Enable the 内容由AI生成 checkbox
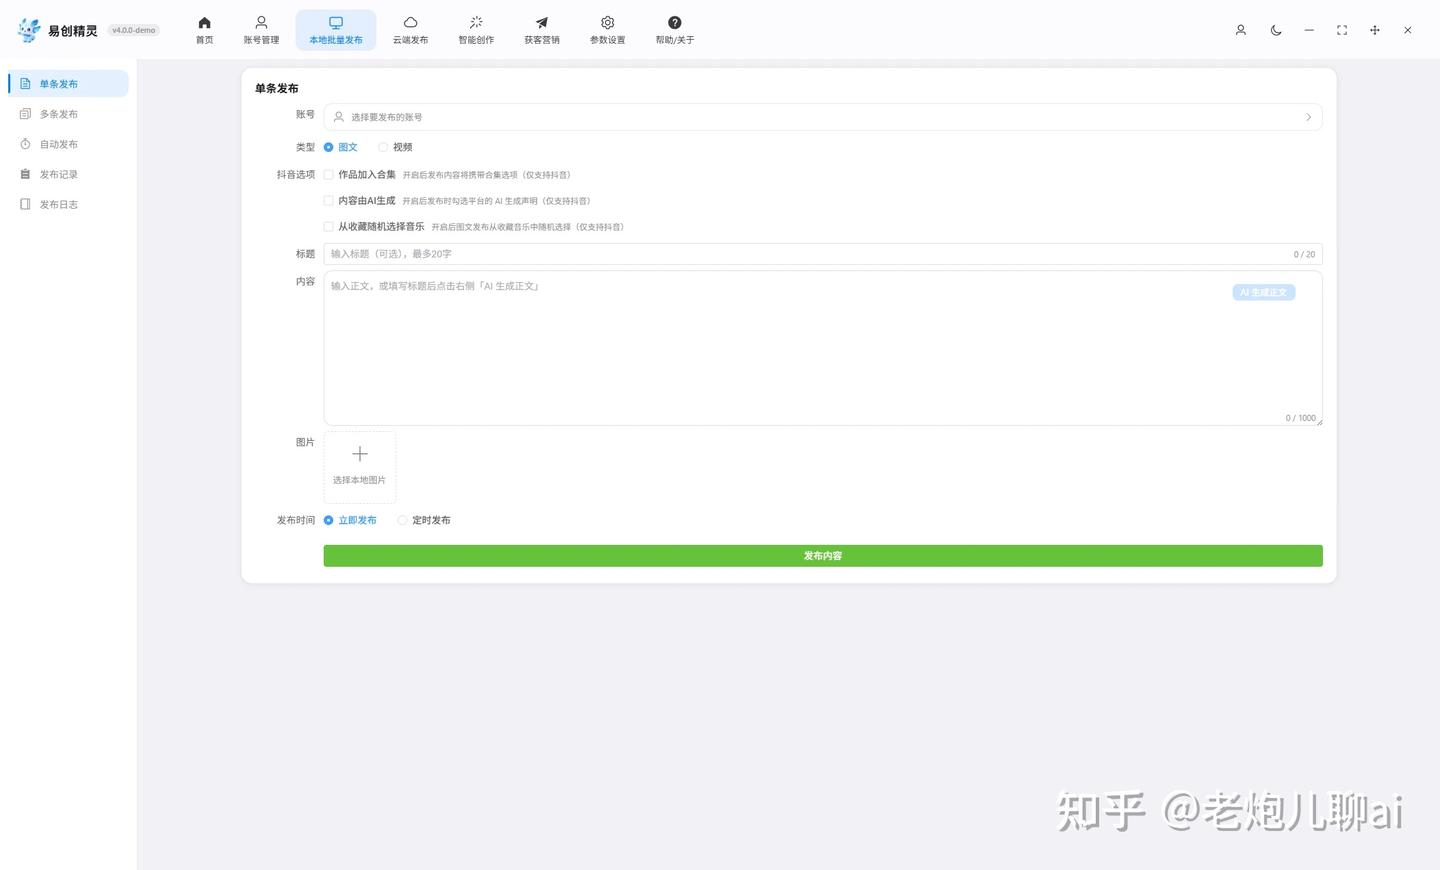 pyautogui.click(x=328, y=200)
